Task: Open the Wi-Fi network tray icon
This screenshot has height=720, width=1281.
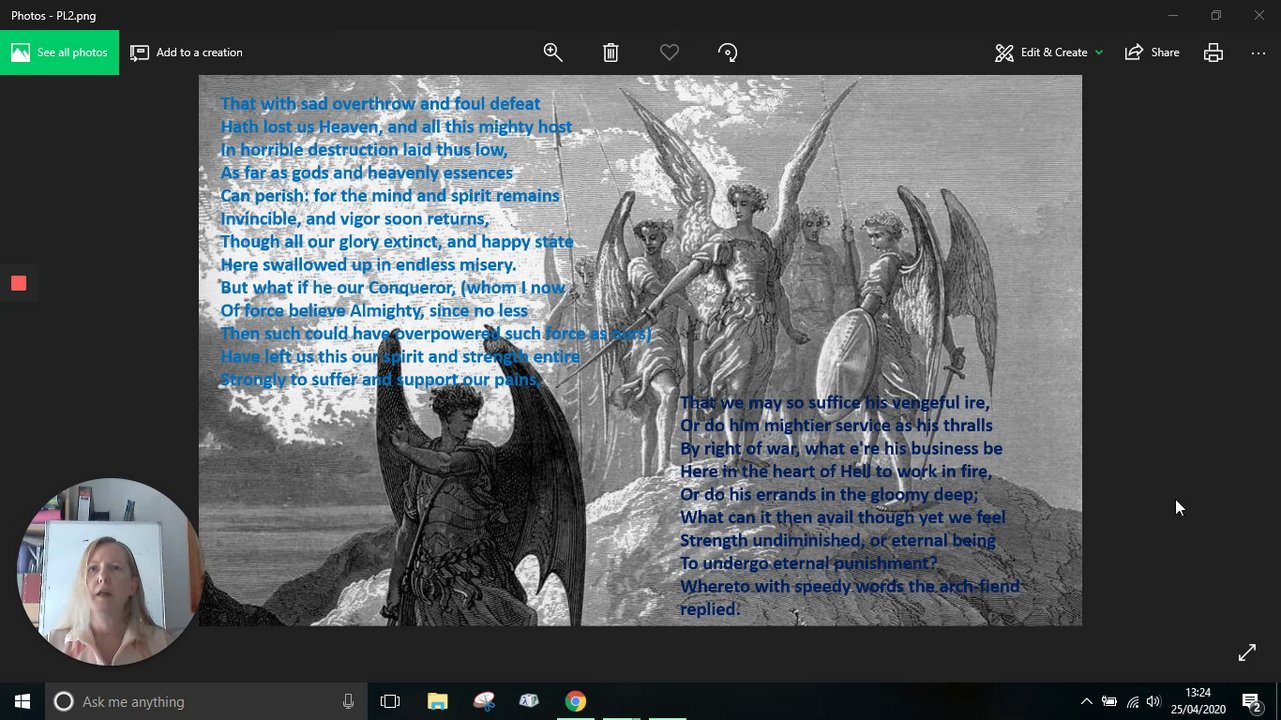Action: [x=1132, y=701]
